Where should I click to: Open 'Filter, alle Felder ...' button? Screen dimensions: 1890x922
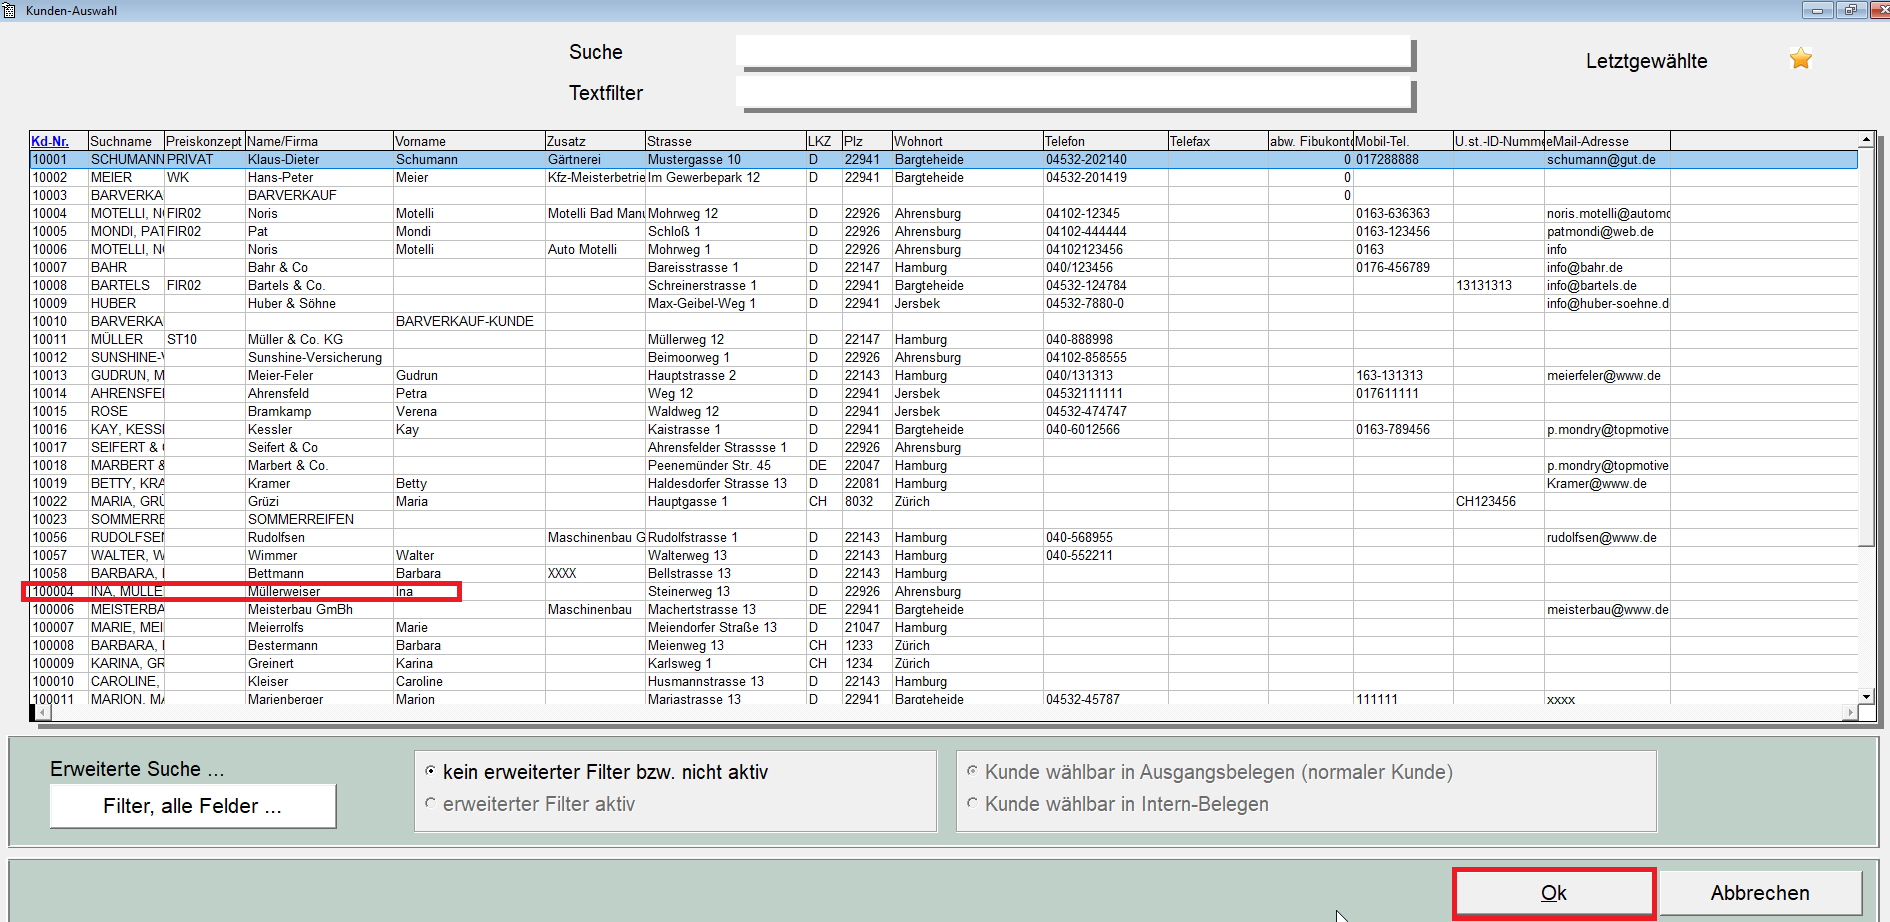pyautogui.click(x=193, y=806)
